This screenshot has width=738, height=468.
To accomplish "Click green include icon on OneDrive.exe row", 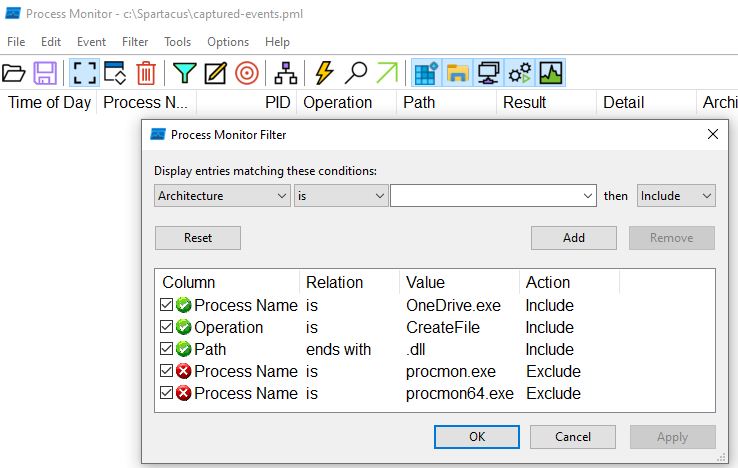I will (184, 305).
